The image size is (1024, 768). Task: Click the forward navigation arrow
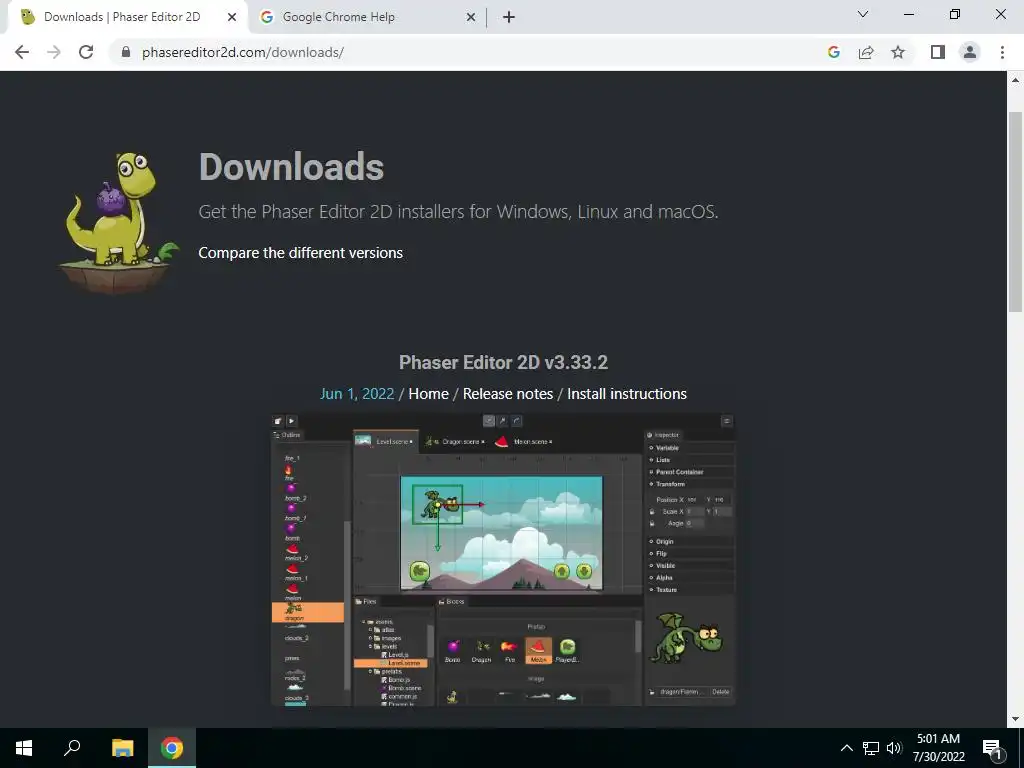coord(54,52)
